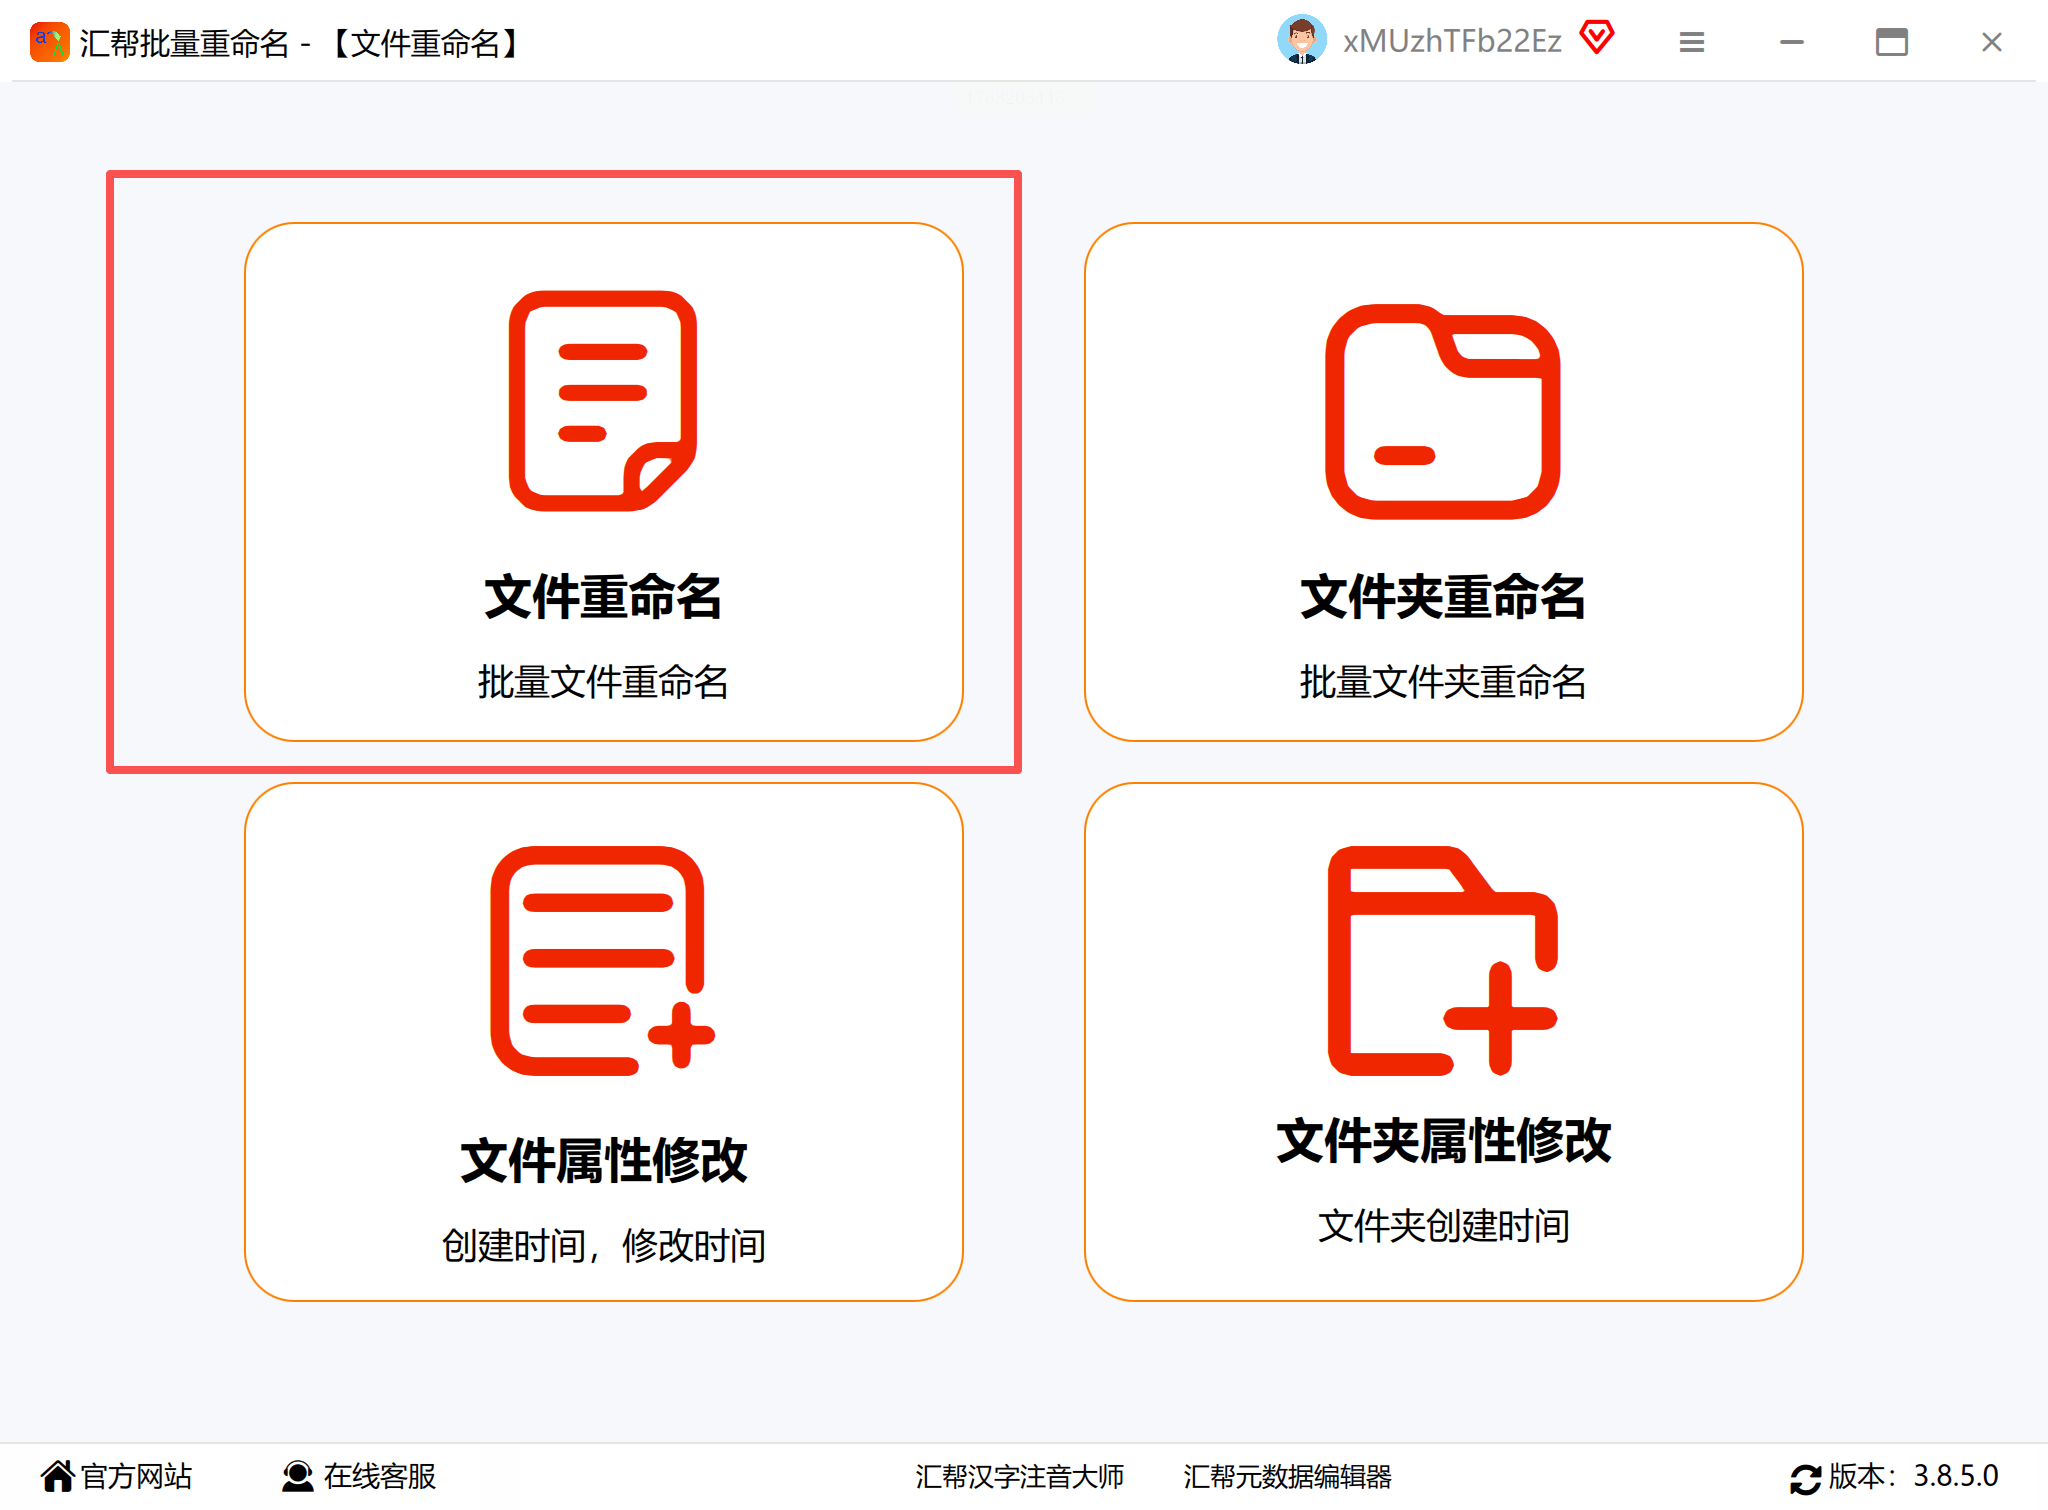Image resolution: width=2048 pixels, height=1510 pixels.
Task: Click the home icon for 官方网站
Action: click(58, 1476)
